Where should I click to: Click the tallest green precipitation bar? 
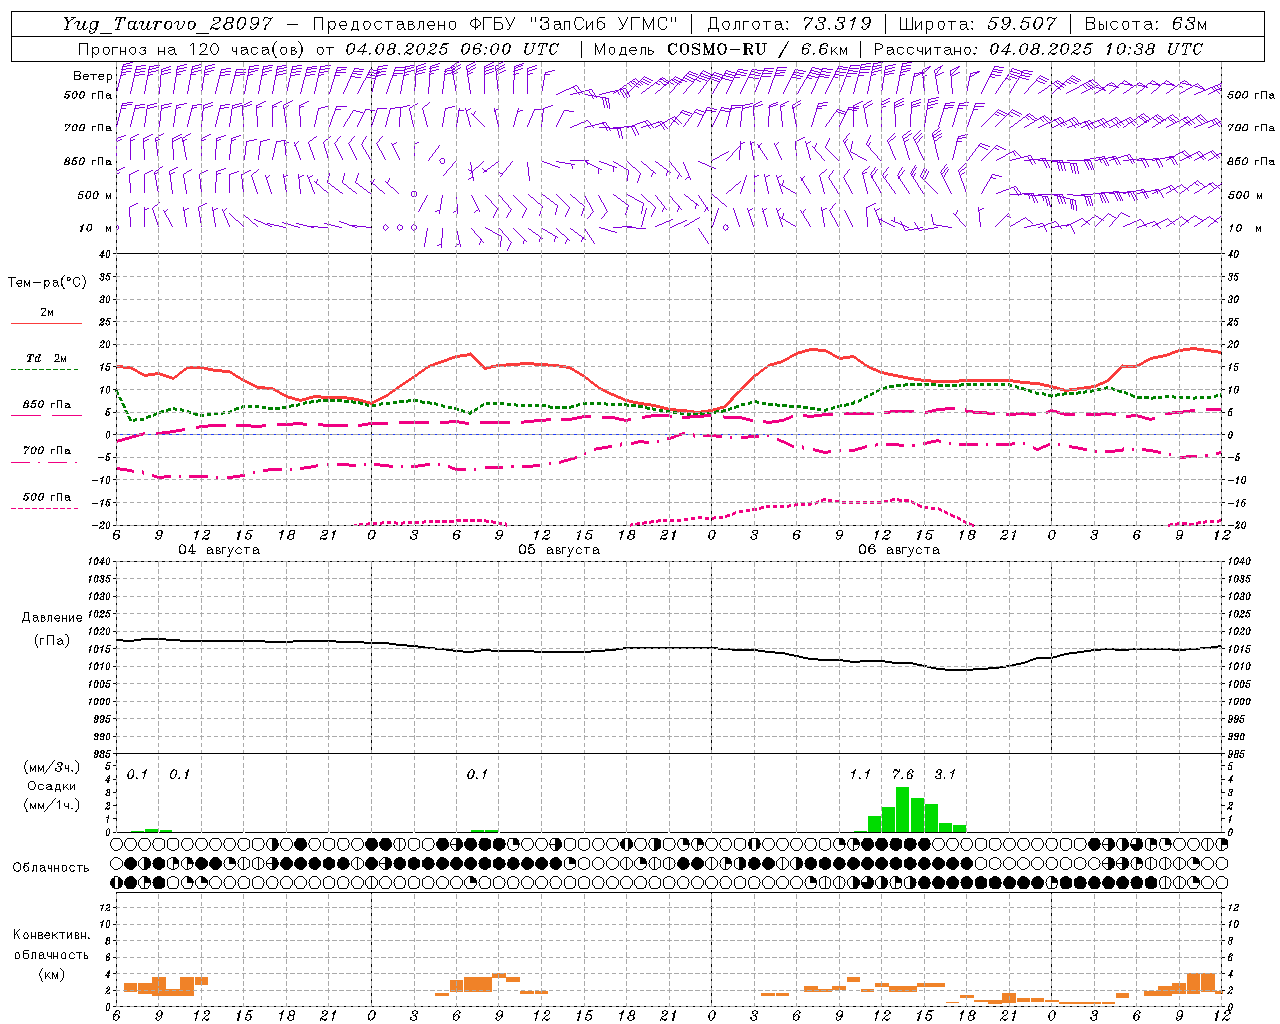pyautogui.click(x=902, y=809)
